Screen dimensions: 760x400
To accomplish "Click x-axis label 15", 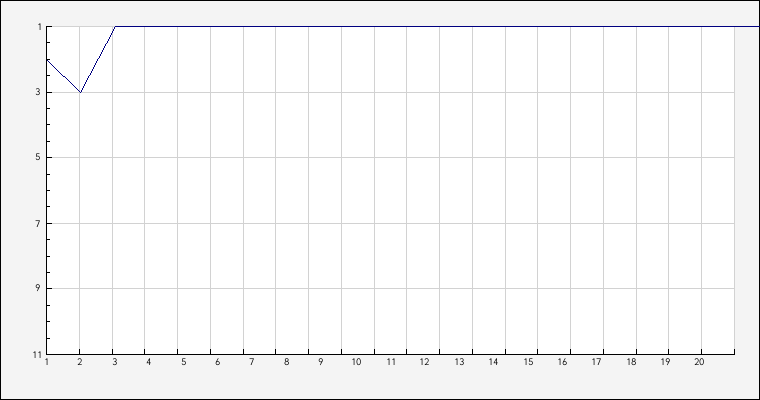I will (528, 362).
